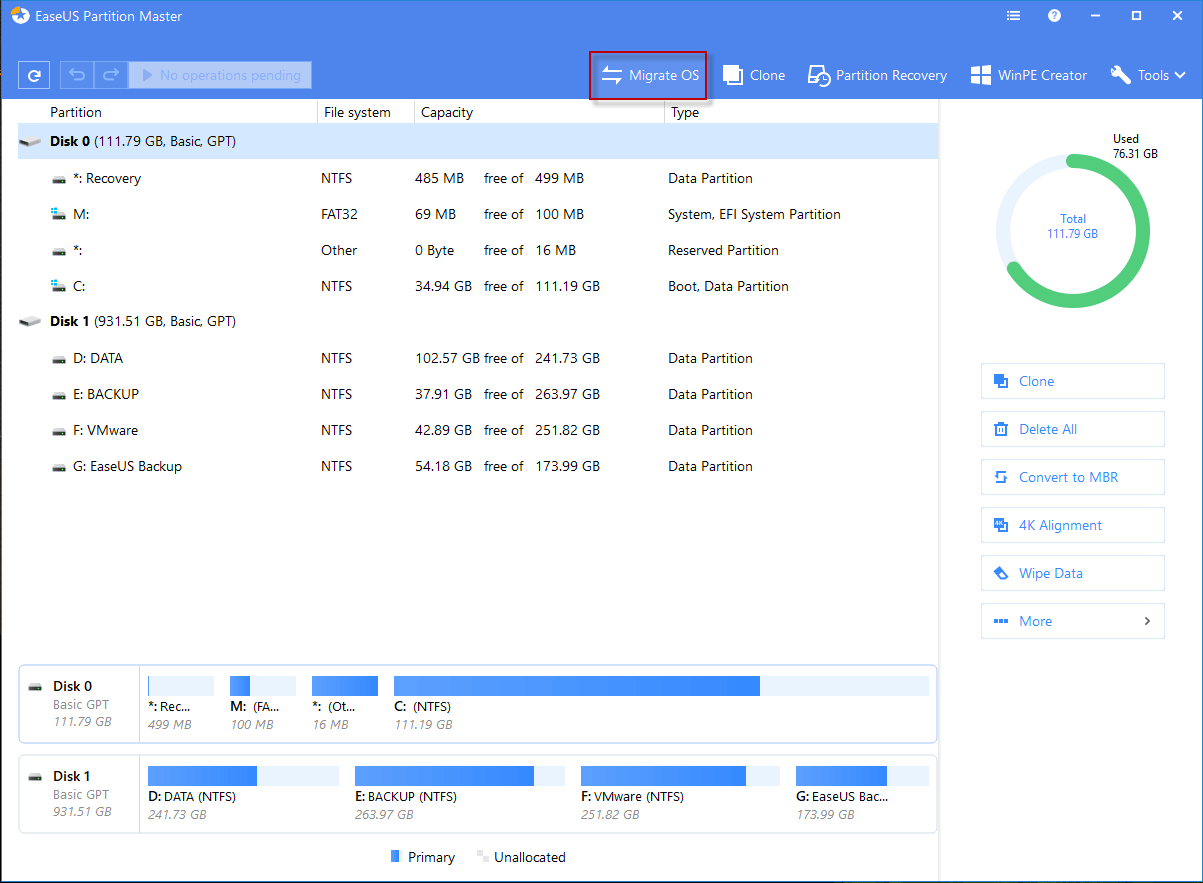Open the task list icon in title bar
Screen dimensions: 1203x883
[x=1014, y=16]
